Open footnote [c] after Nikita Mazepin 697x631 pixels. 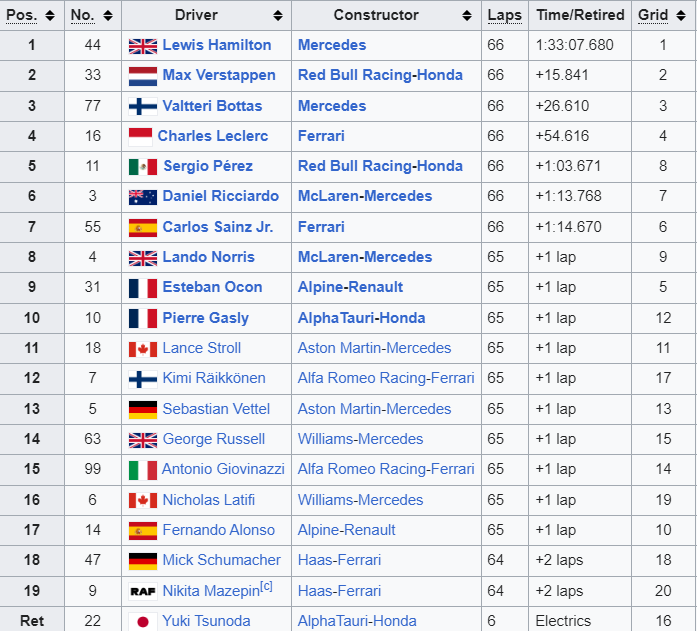266,586
